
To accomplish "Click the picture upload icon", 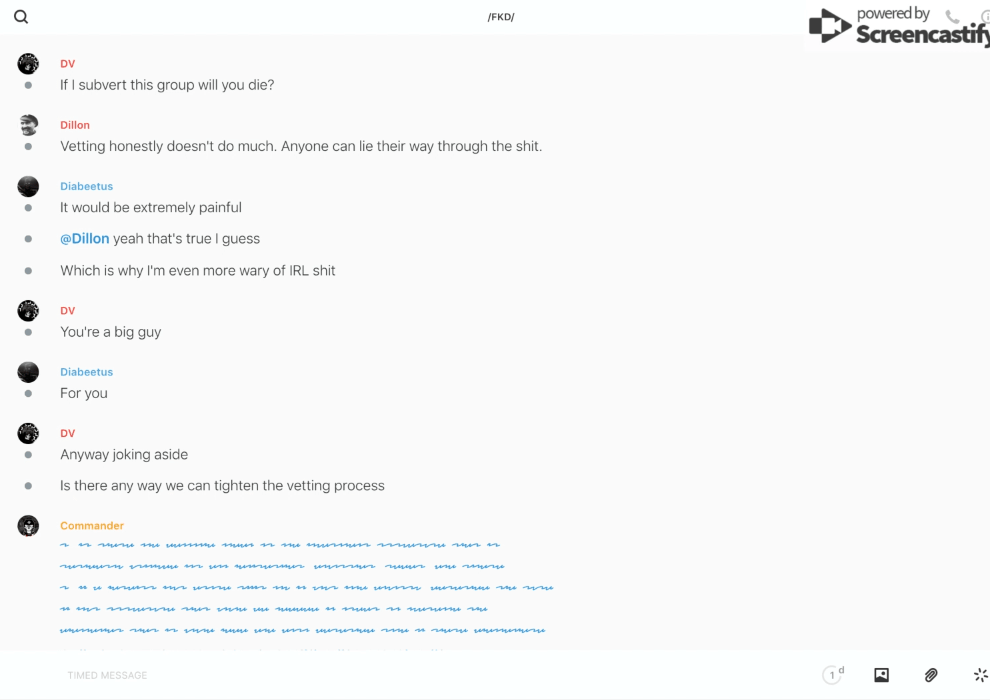I will click(x=881, y=675).
